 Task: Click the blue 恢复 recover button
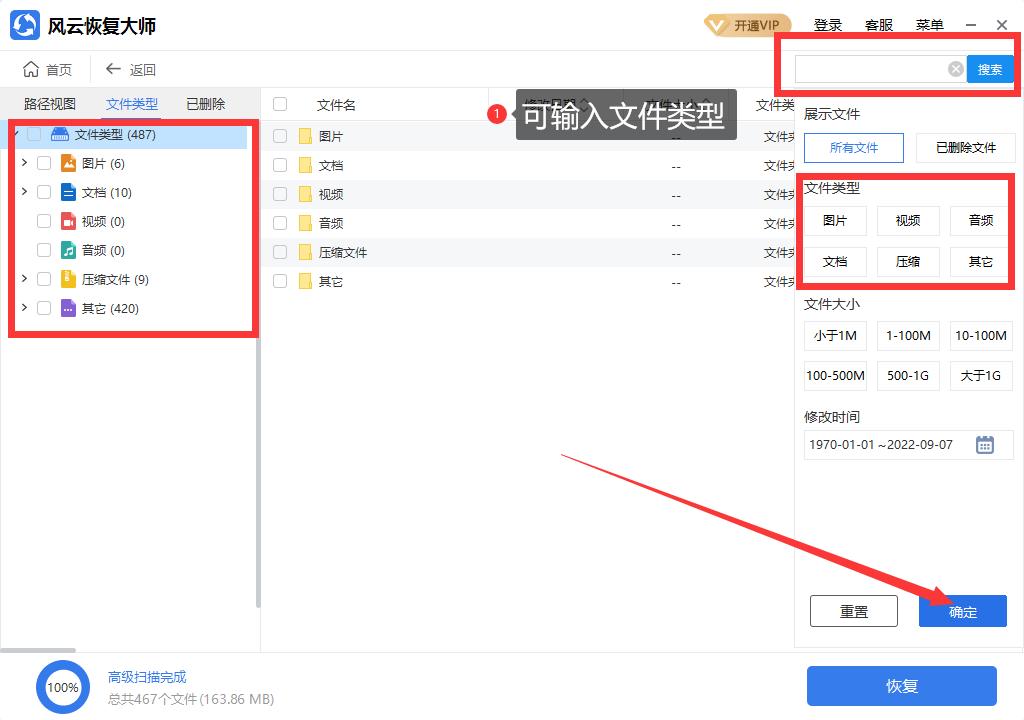pyautogui.click(x=902, y=686)
